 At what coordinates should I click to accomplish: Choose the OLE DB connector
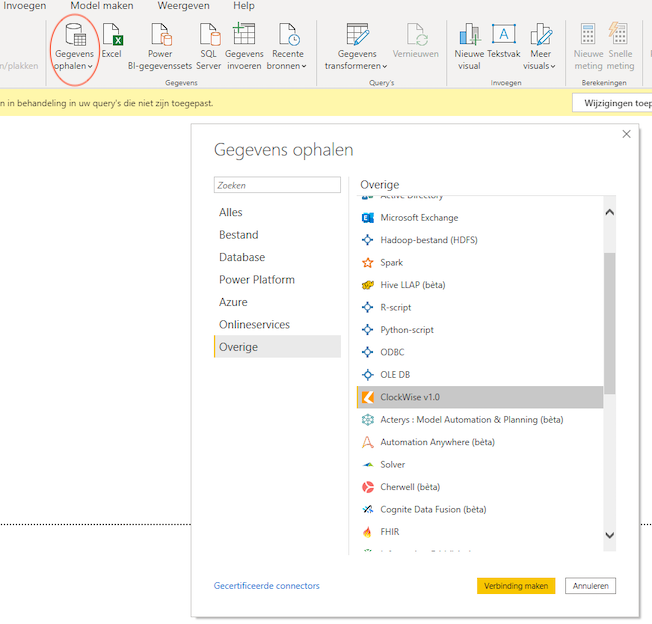click(480, 375)
